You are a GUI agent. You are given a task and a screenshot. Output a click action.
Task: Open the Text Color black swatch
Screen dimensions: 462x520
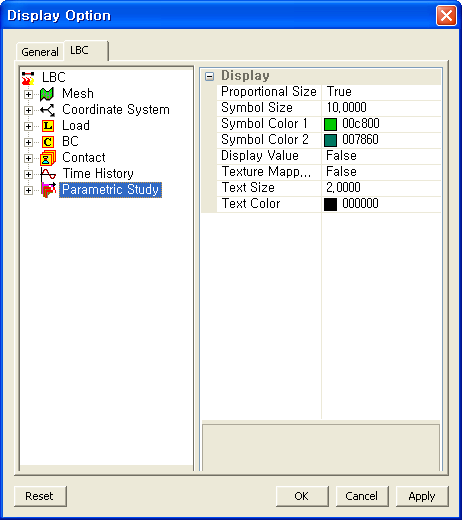click(x=330, y=204)
